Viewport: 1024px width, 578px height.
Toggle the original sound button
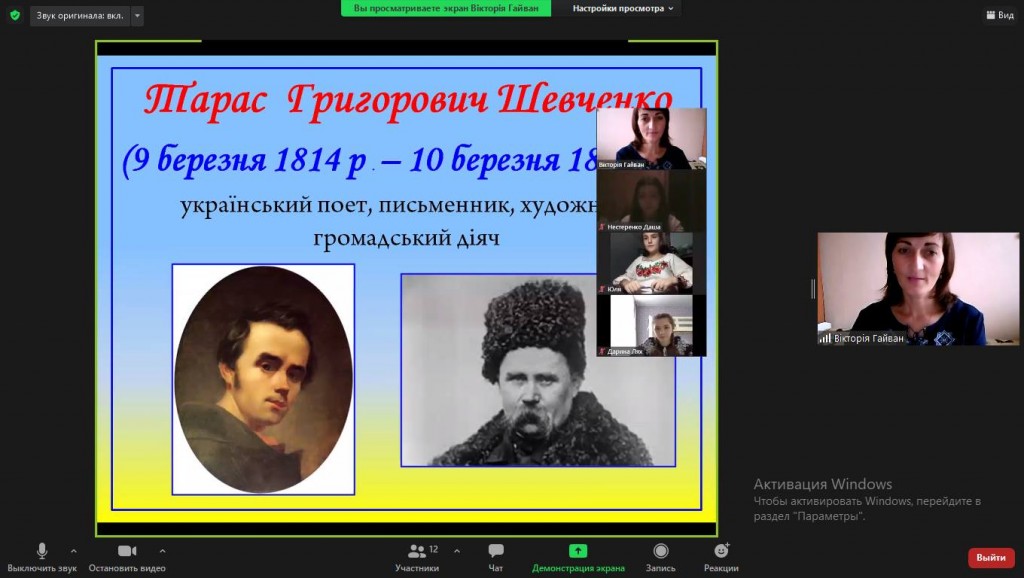coord(80,16)
